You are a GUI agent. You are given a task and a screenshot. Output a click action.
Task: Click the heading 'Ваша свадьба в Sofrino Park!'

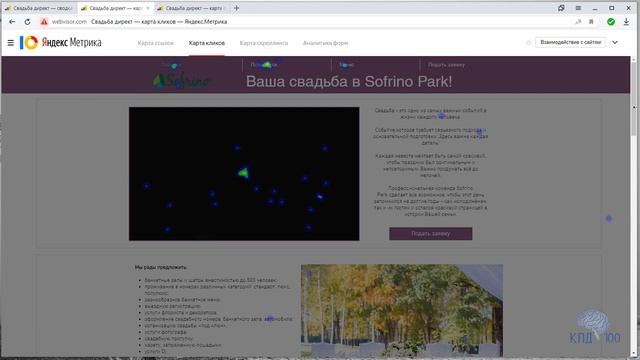click(349, 81)
